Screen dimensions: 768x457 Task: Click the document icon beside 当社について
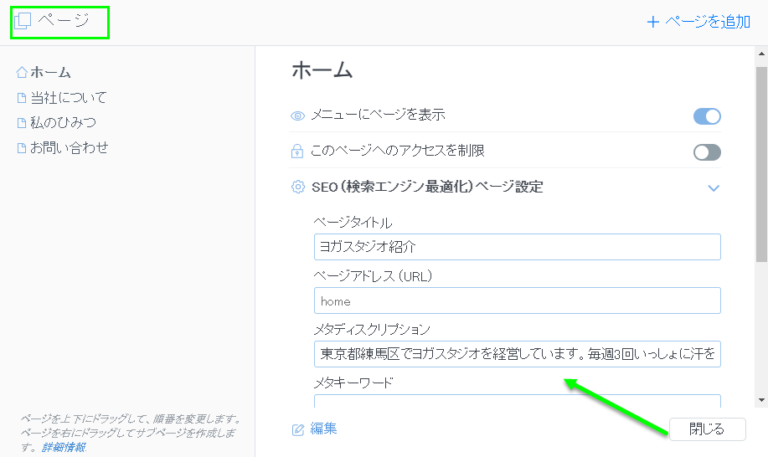click(21, 98)
